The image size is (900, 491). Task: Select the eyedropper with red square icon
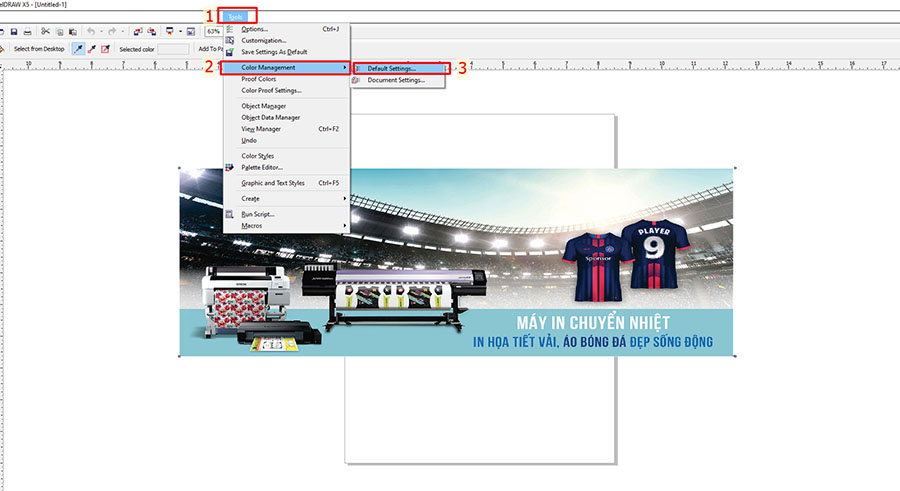click(x=105, y=49)
